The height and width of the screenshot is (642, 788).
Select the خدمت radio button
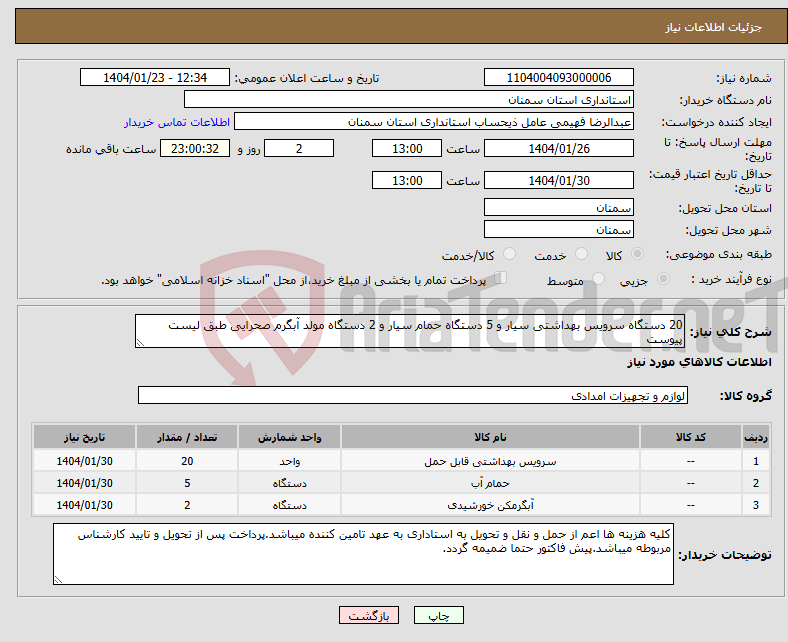[x=581, y=254]
